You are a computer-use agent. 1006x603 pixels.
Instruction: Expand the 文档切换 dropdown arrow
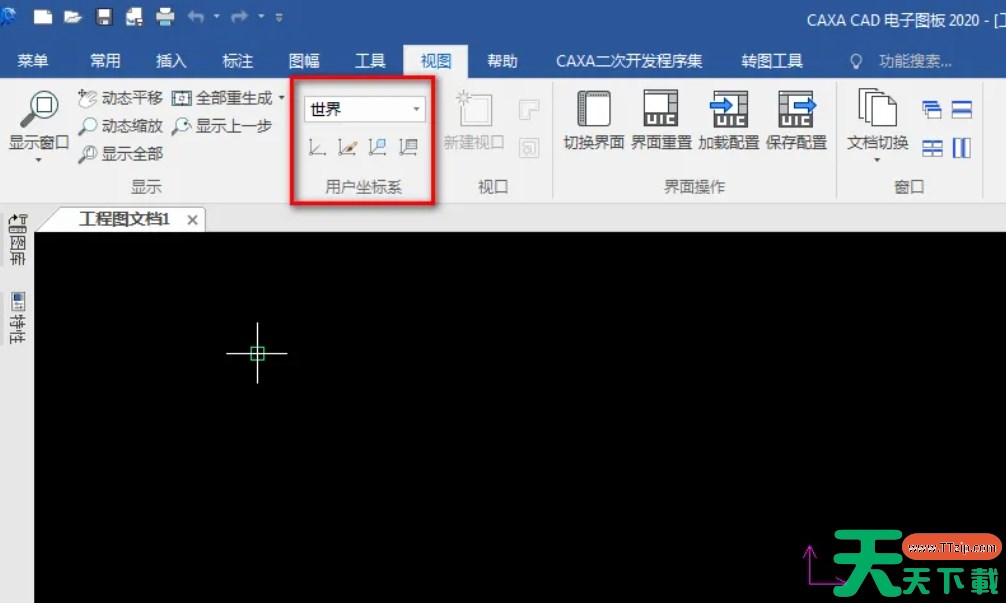click(x=877, y=159)
